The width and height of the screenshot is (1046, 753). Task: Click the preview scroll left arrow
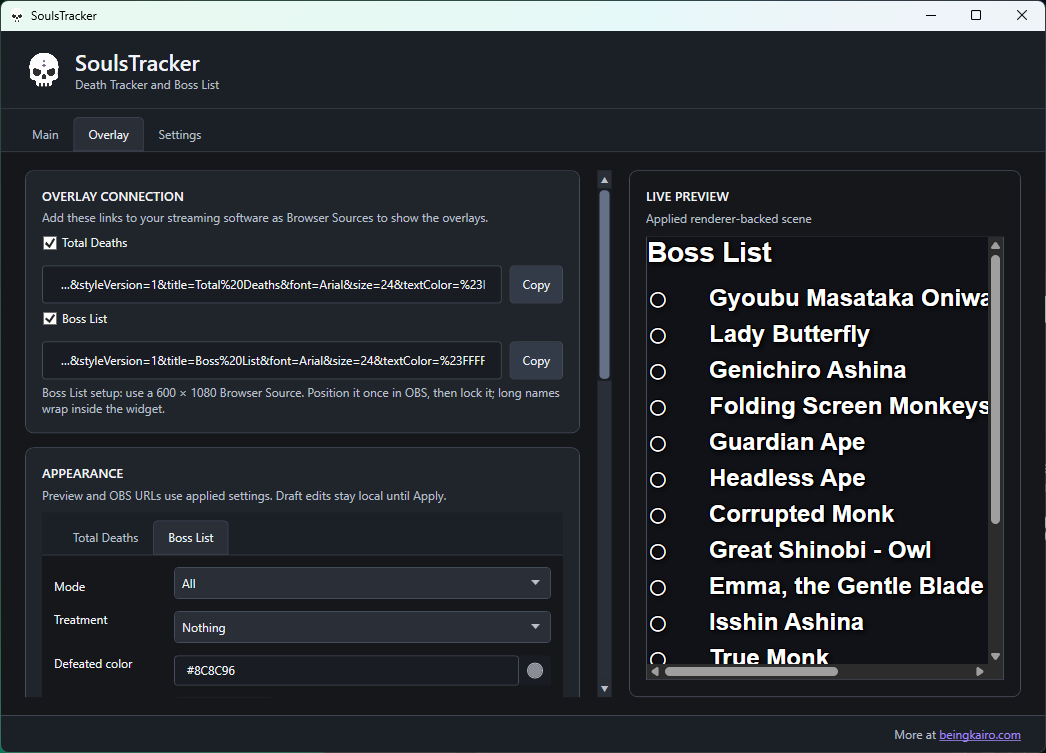point(654,672)
